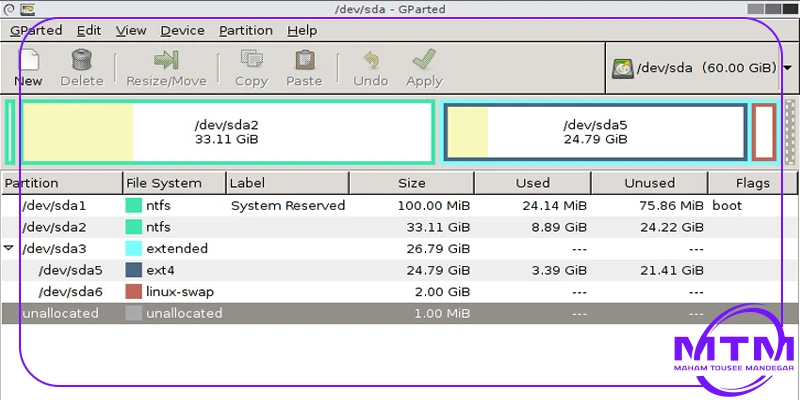This screenshot has width=800, height=400.
Task: Sort the list by Size column header
Action: 411,183
